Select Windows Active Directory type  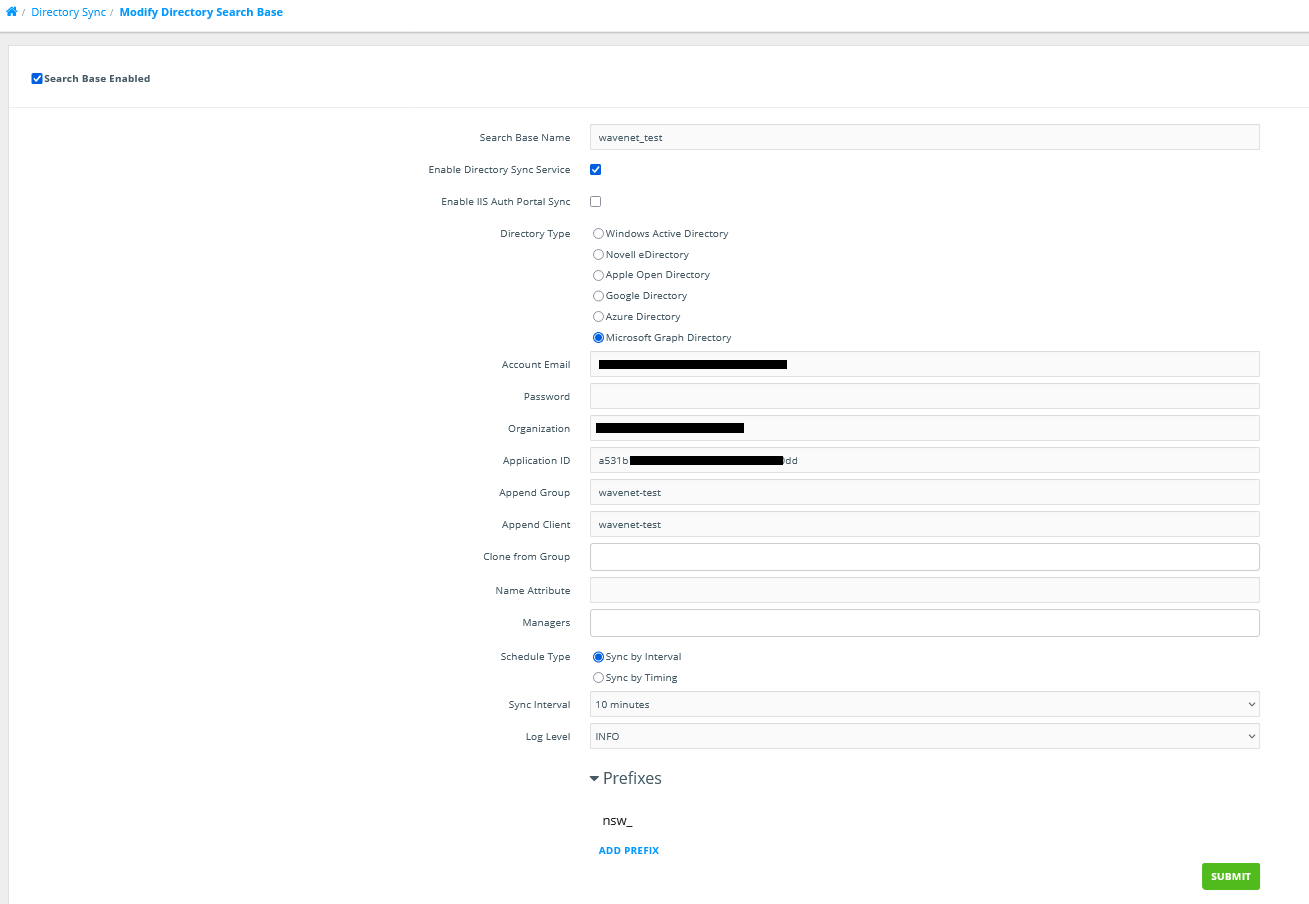[598, 233]
